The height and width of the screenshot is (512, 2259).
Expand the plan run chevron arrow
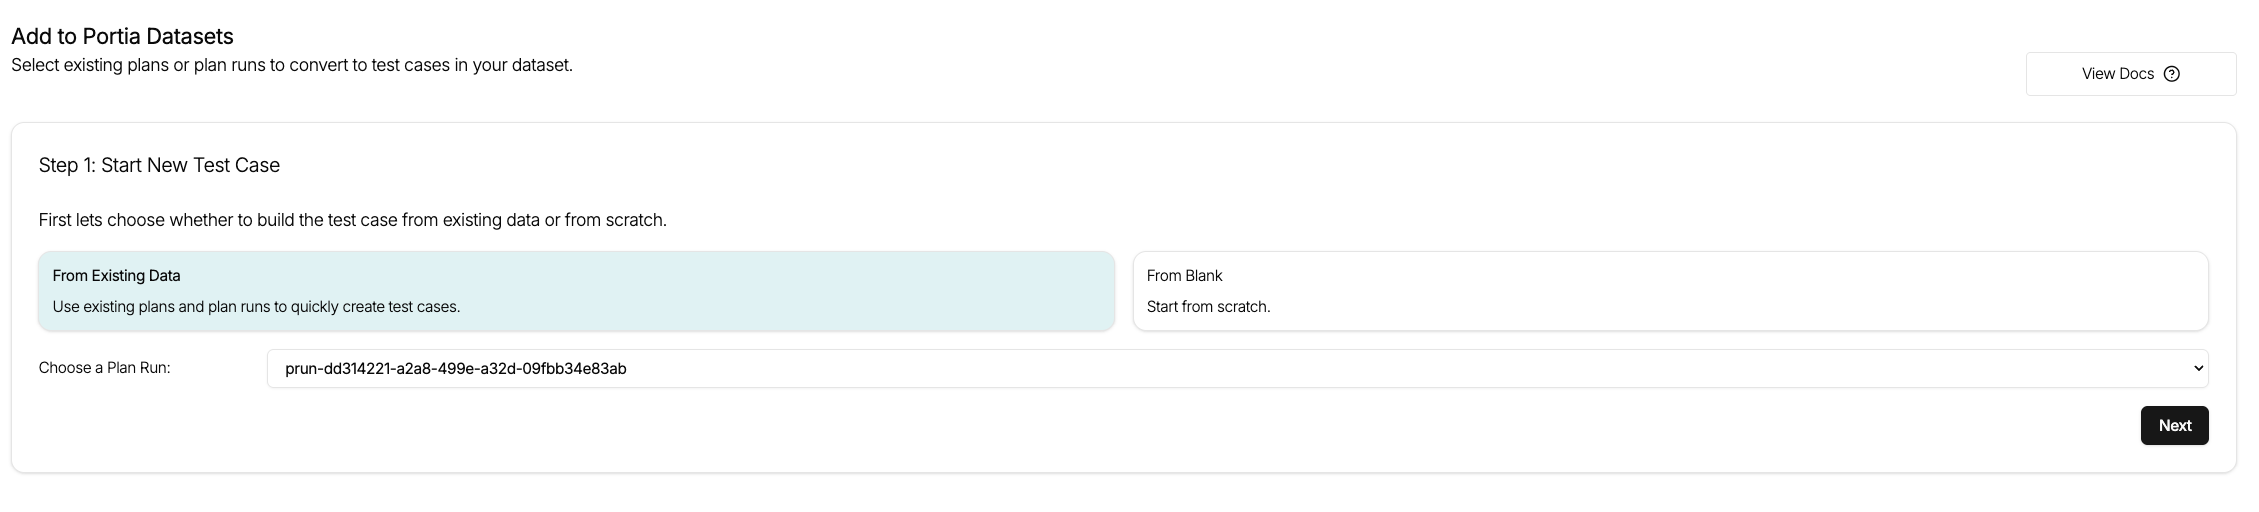2198,368
